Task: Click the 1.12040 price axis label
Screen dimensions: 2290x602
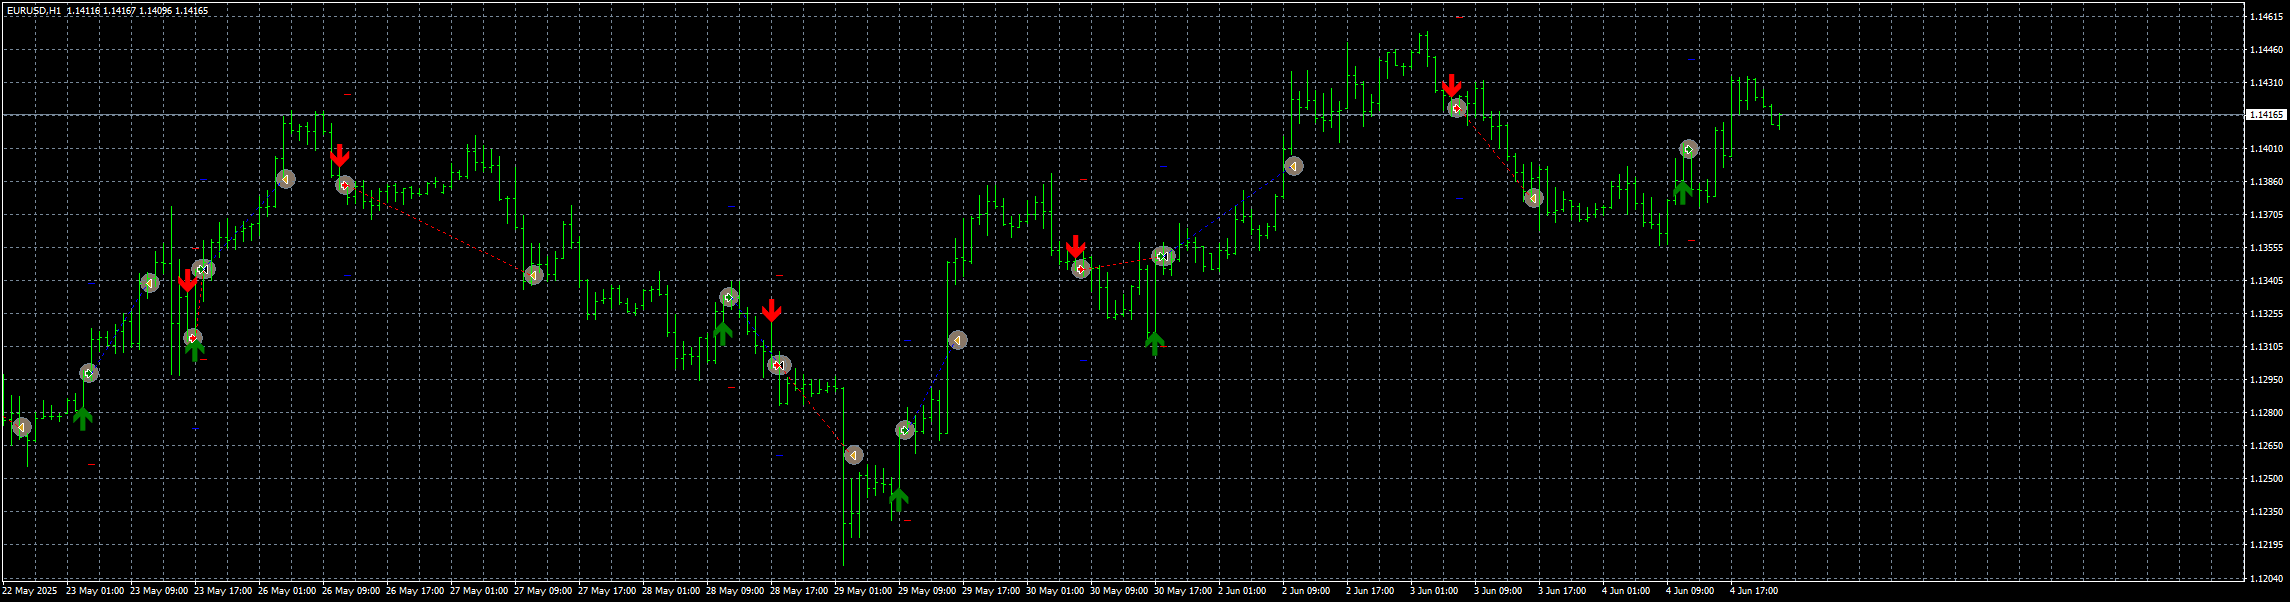Action: (x=2265, y=578)
